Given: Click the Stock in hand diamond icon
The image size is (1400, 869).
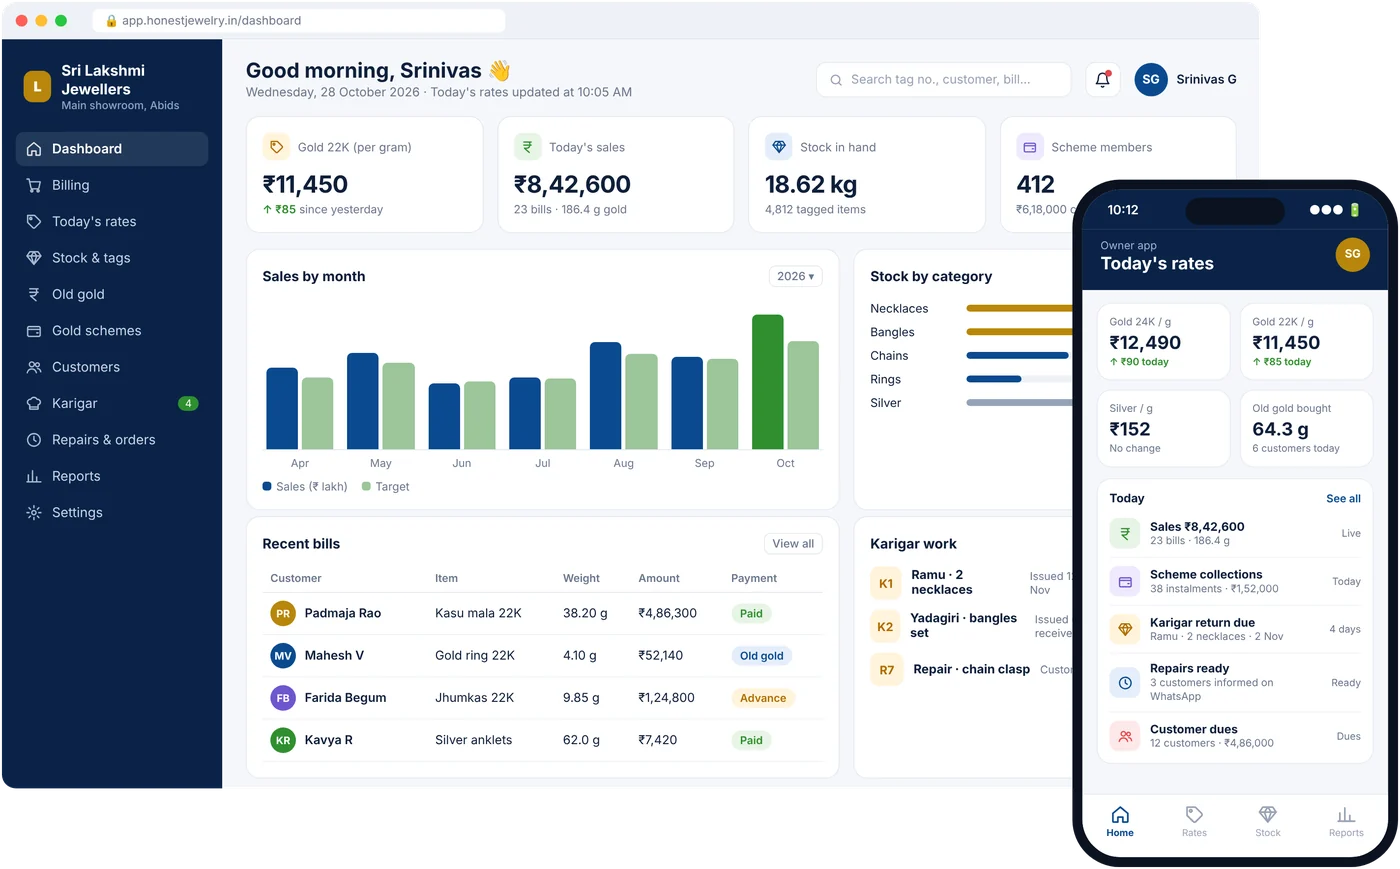Looking at the screenshot, I should 778,147.
